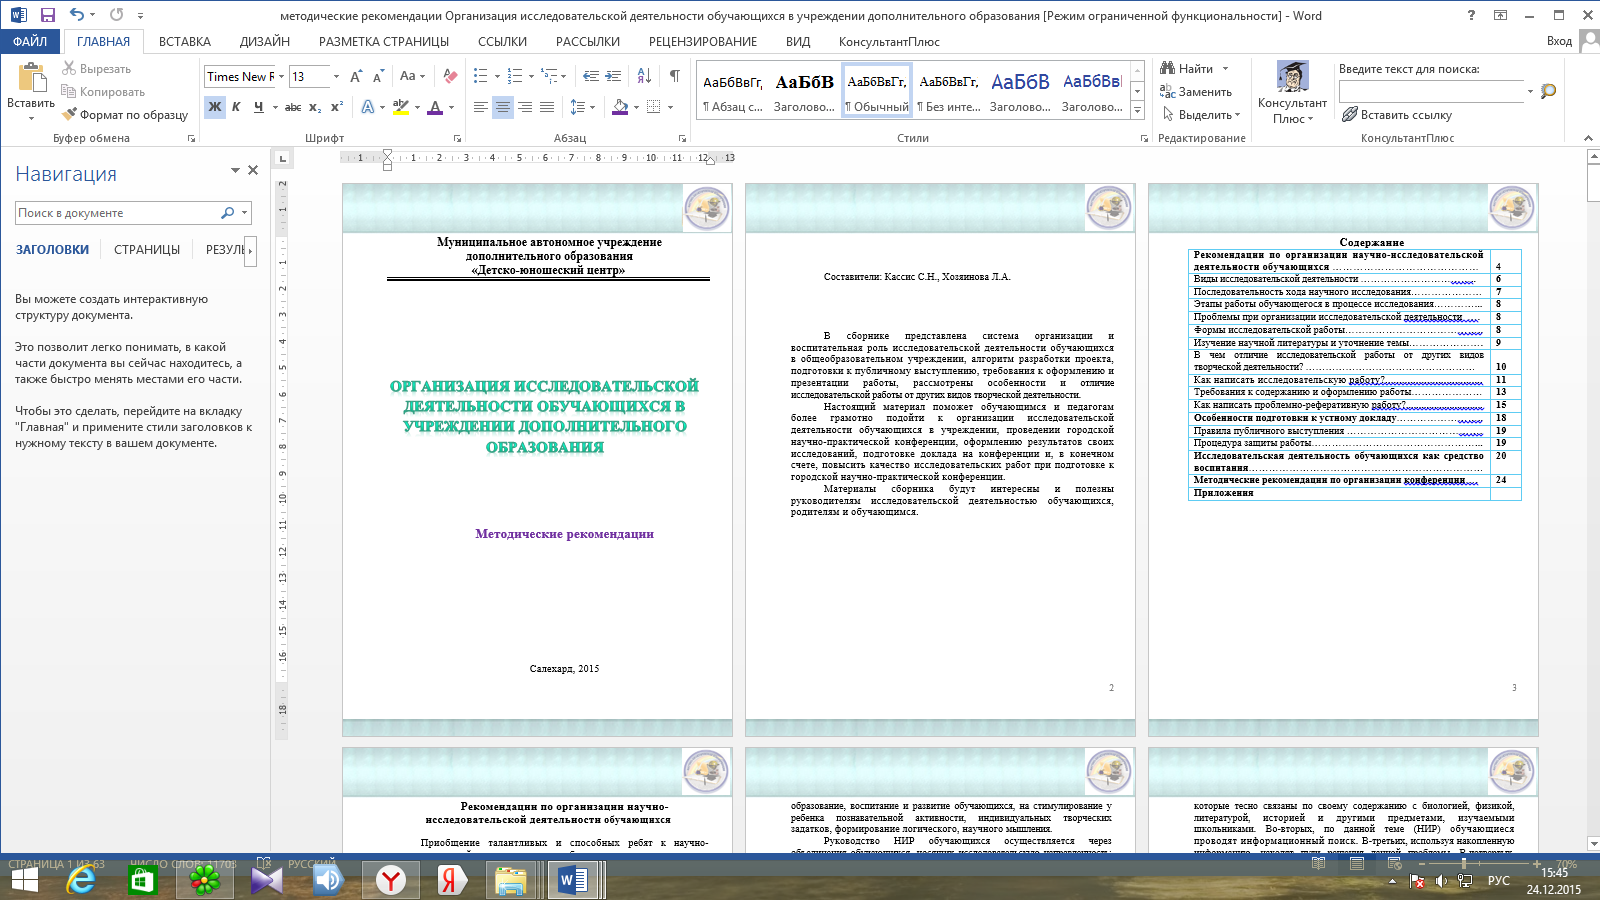Viewport: 1600px width, 900px height.
Task: Click Replace (Заменить) in Editing group
Action: coord(1196,92)
